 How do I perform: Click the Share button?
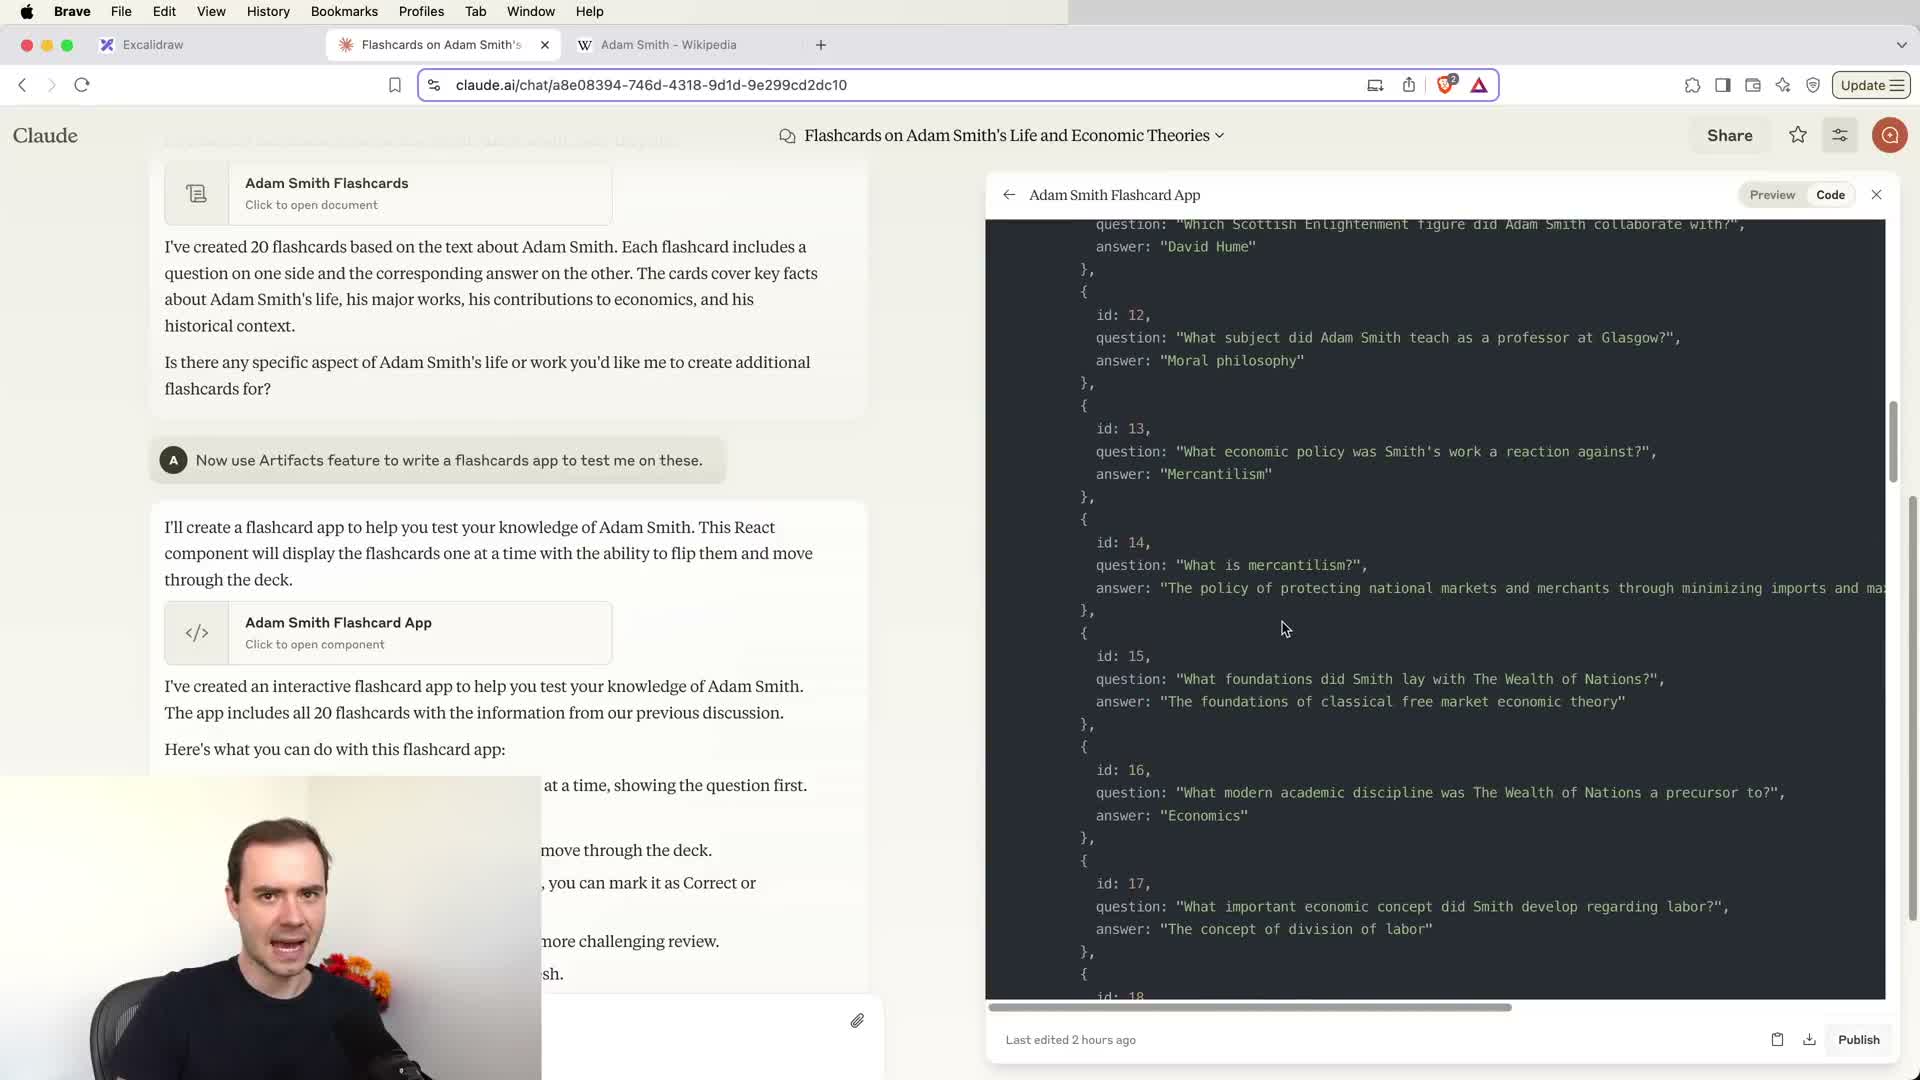point(1729,135)
